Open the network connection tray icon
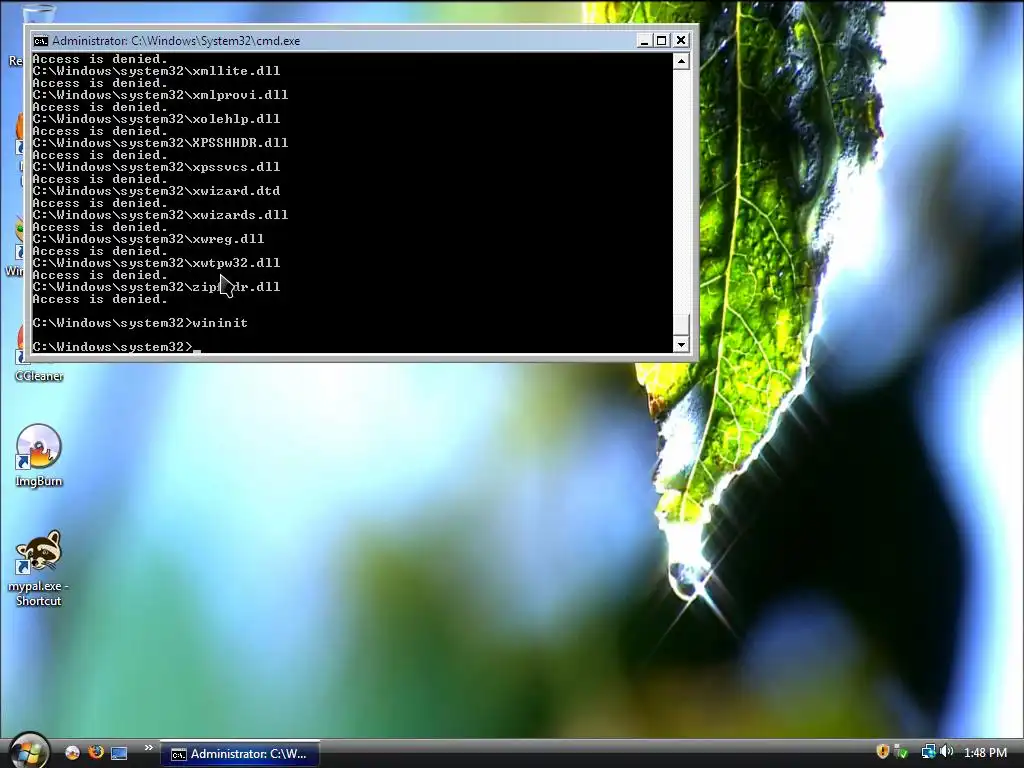Image resolution: width=1024 pixels, height=768 pixels. 927,752
